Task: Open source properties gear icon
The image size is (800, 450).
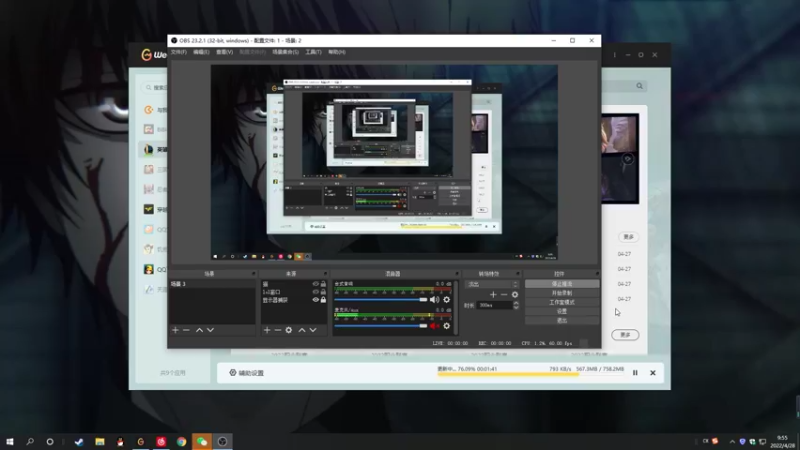Action: coord(289,330)
